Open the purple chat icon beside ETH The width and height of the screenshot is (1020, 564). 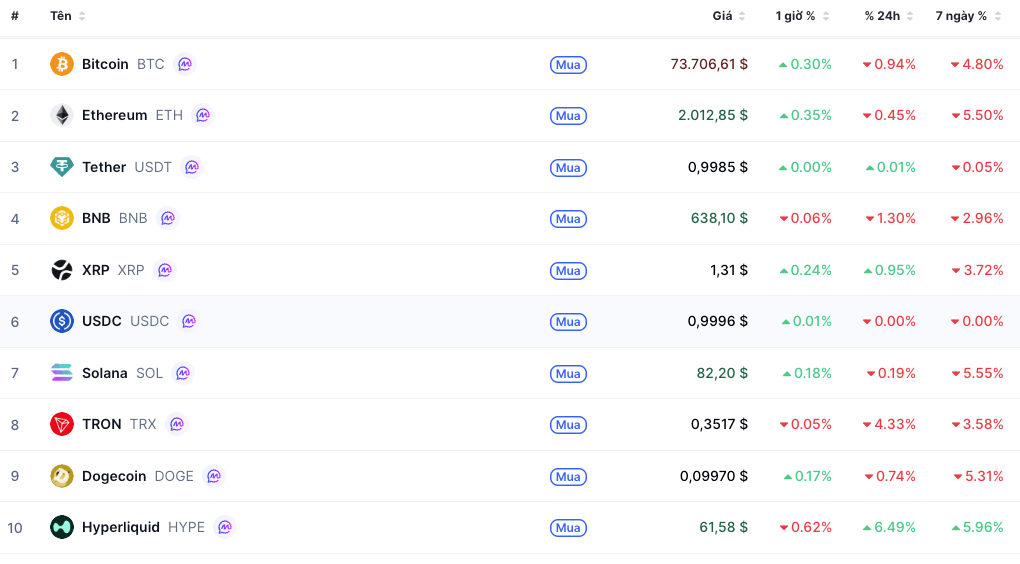pyautogui.click(x=203, y=115)
